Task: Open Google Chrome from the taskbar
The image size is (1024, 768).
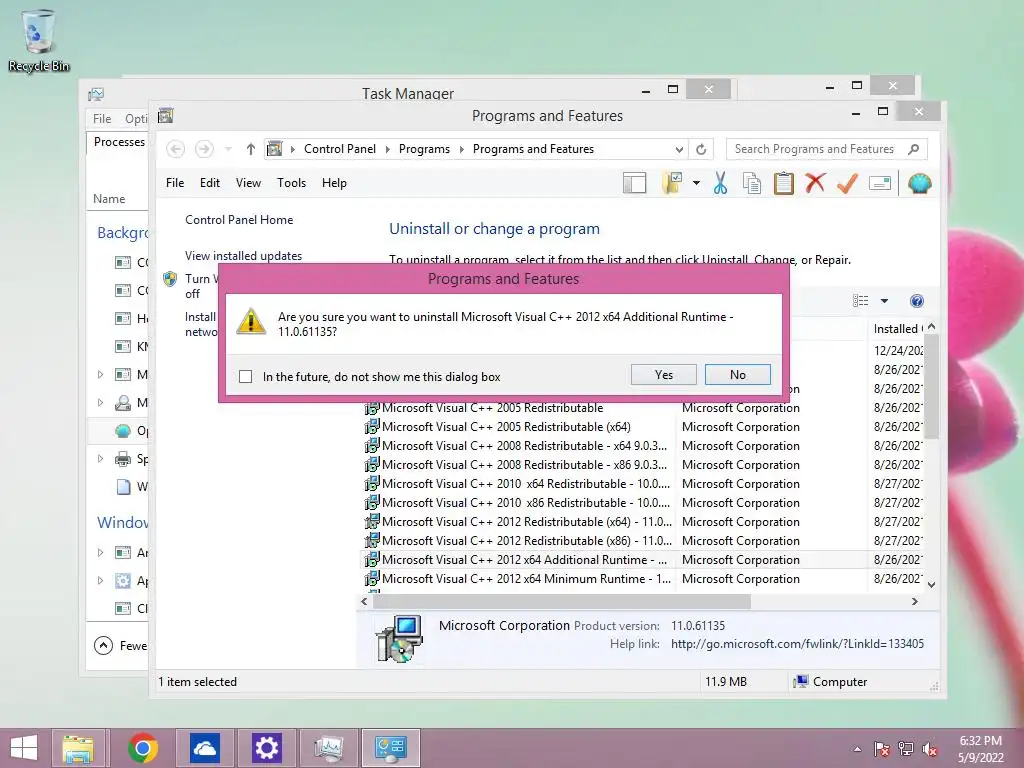Action: click(x=143, y=748)
